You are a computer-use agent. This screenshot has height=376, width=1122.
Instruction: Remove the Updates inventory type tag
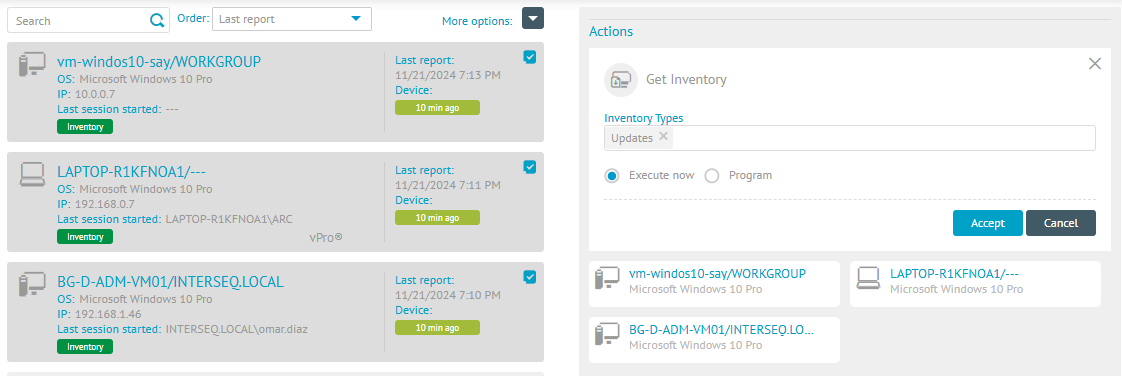[663, 136]
